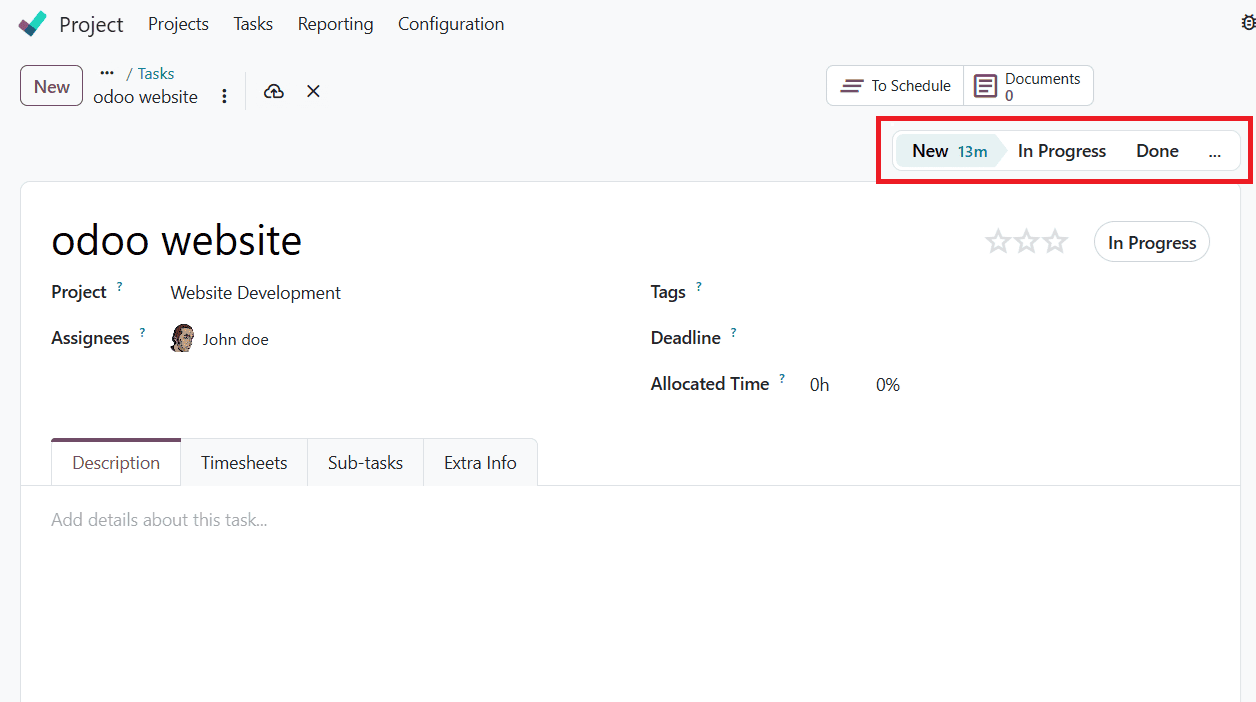Select the New stage
This screenshot has height=702, width=1256.
949,151
